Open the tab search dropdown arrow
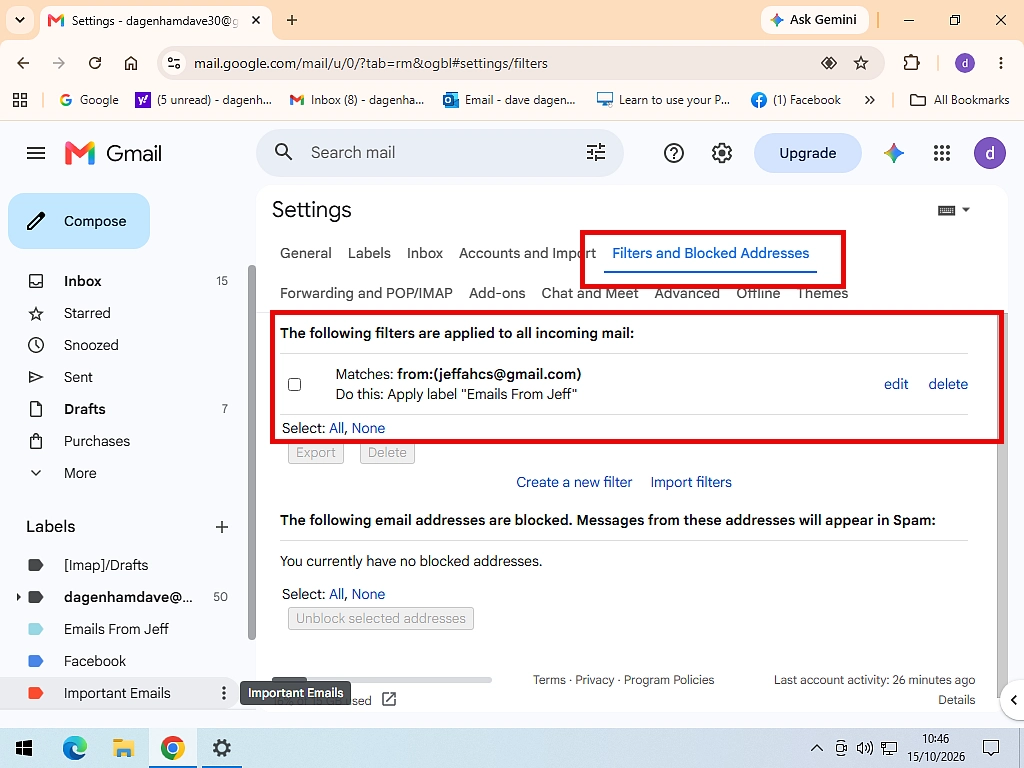 (20, 20)
